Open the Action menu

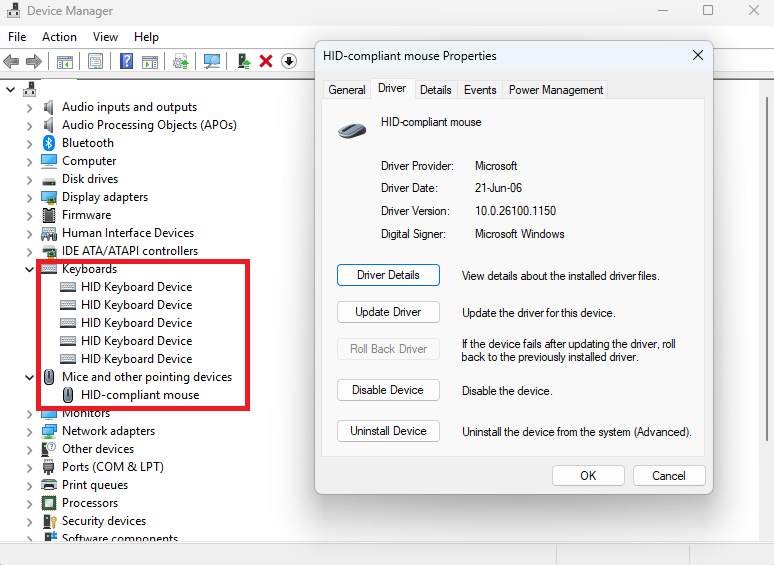click(x=59, y=37)
